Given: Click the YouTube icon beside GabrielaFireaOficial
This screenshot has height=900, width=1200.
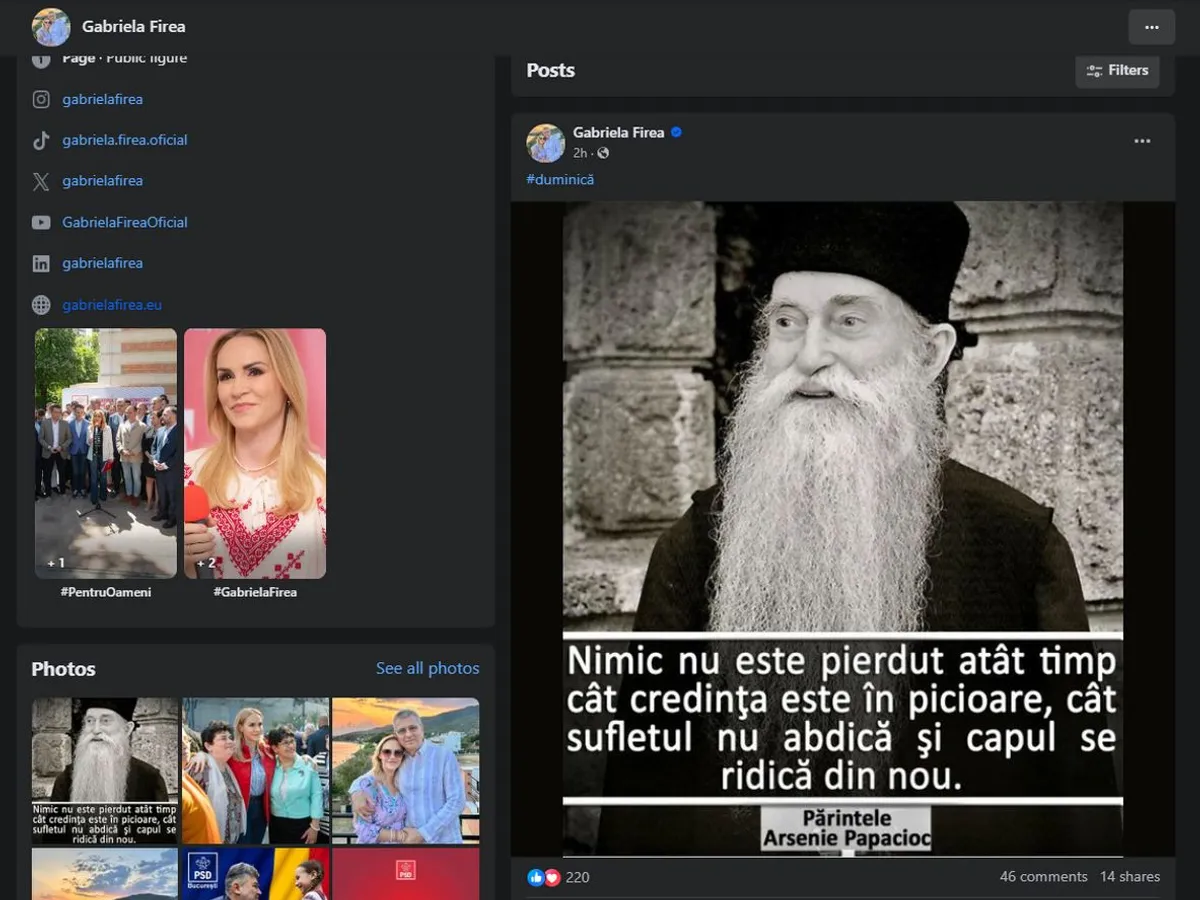Looking at the screenshot, I should [x=41, y=222].
